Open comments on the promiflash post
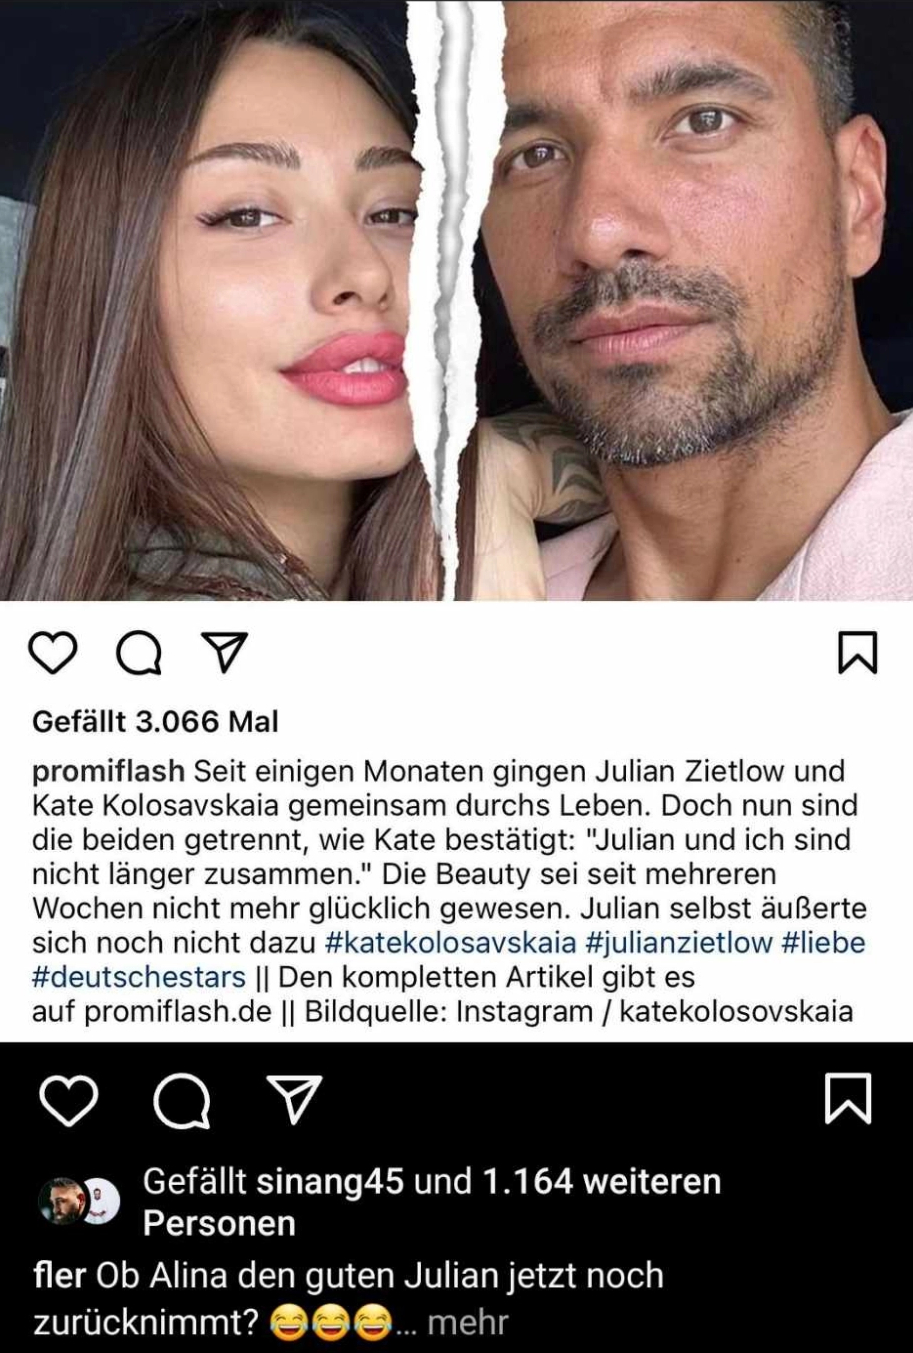 pyautogui.click(x=139, y=654)
